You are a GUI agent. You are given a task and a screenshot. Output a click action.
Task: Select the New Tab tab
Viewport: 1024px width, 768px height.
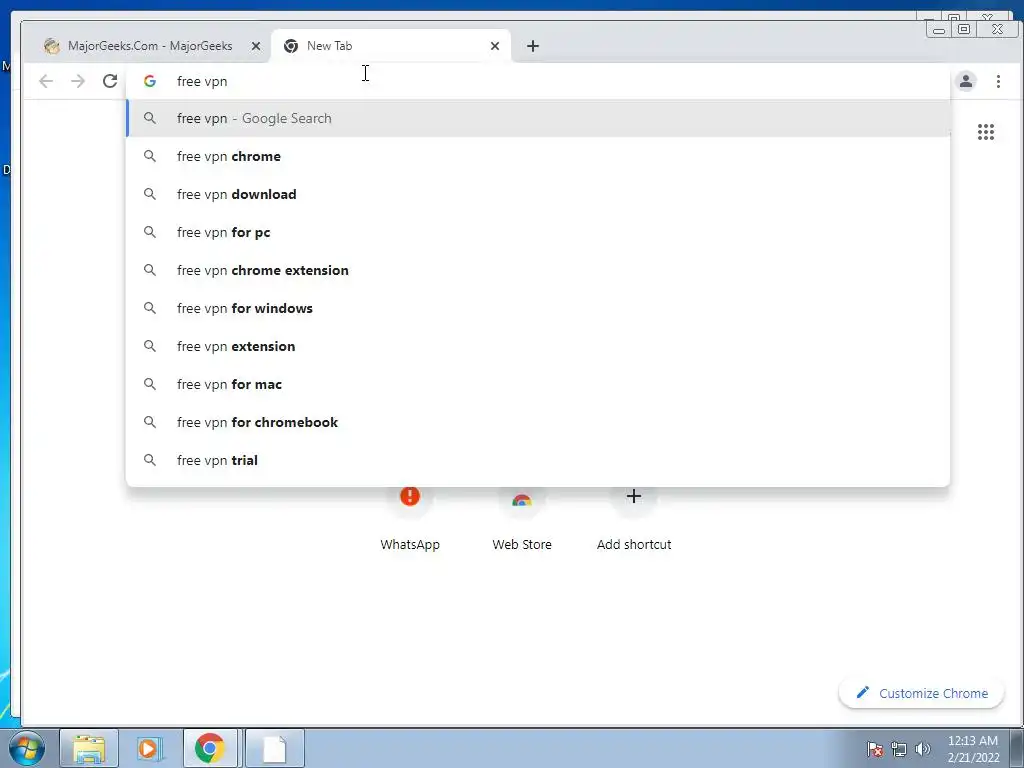[x=391, y=46]
